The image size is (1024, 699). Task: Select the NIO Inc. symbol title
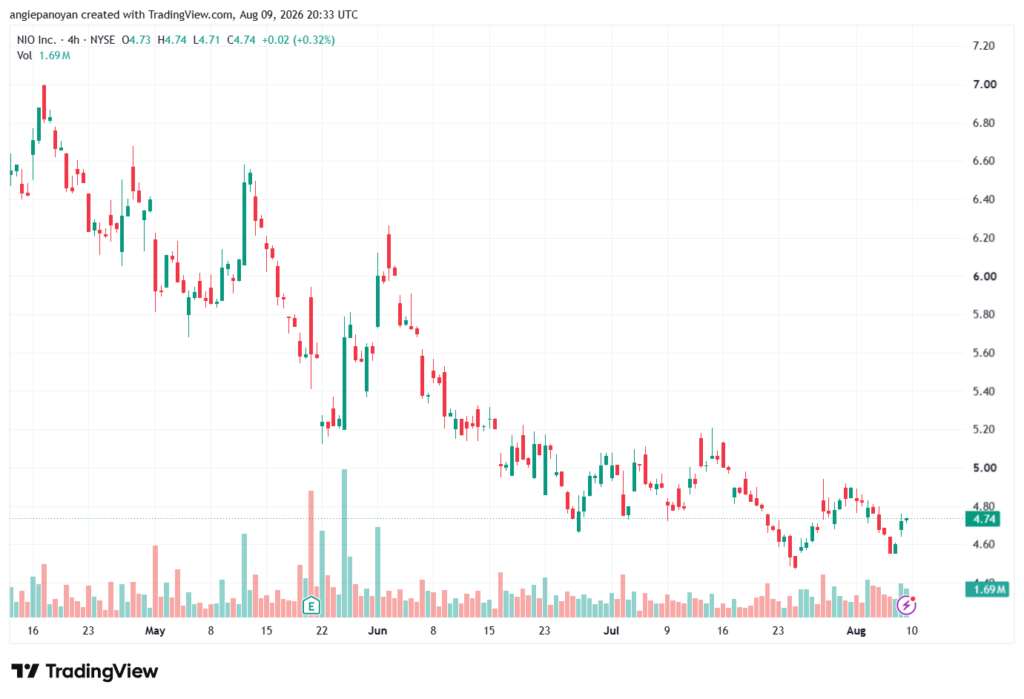coord(37,40)
